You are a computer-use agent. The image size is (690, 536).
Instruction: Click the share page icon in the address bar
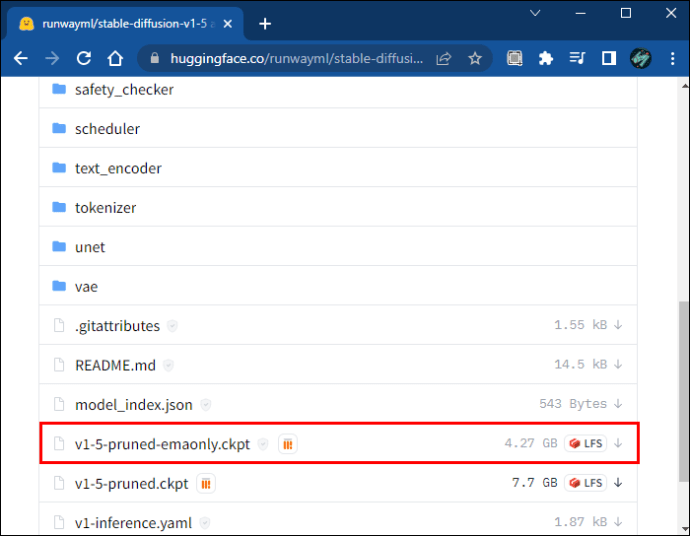pos(444,58)
